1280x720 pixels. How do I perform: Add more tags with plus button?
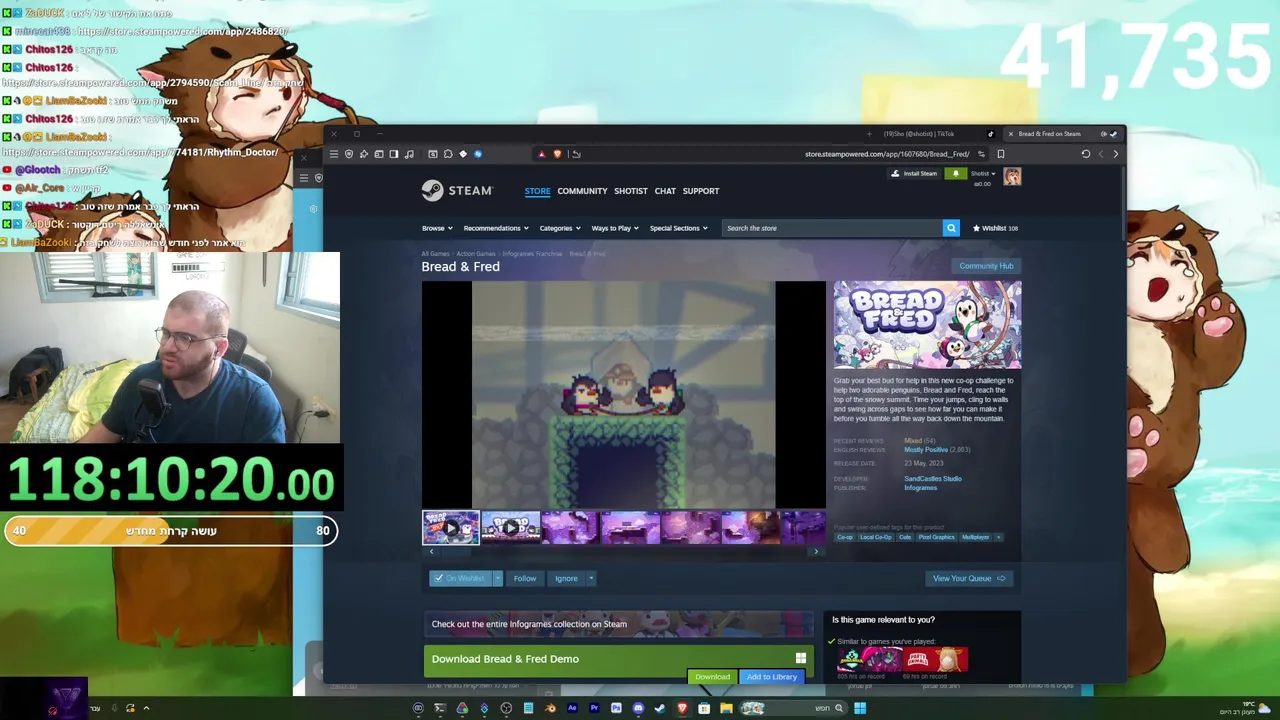[x=998, y=537]
